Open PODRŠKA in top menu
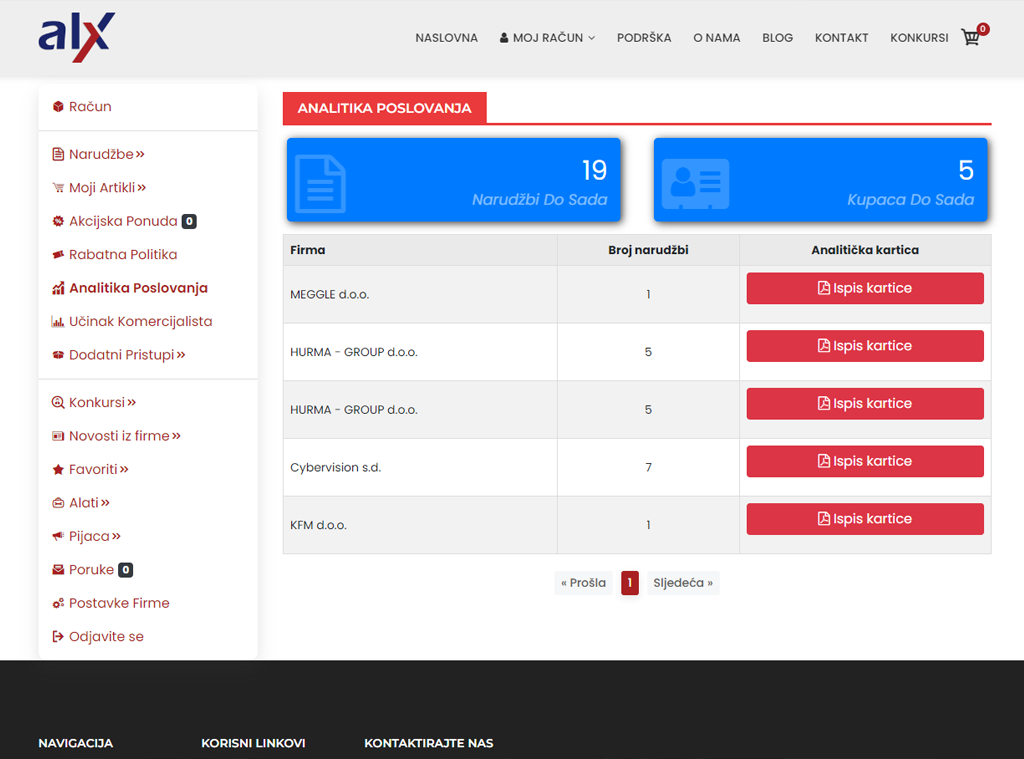 click(644, 38)
